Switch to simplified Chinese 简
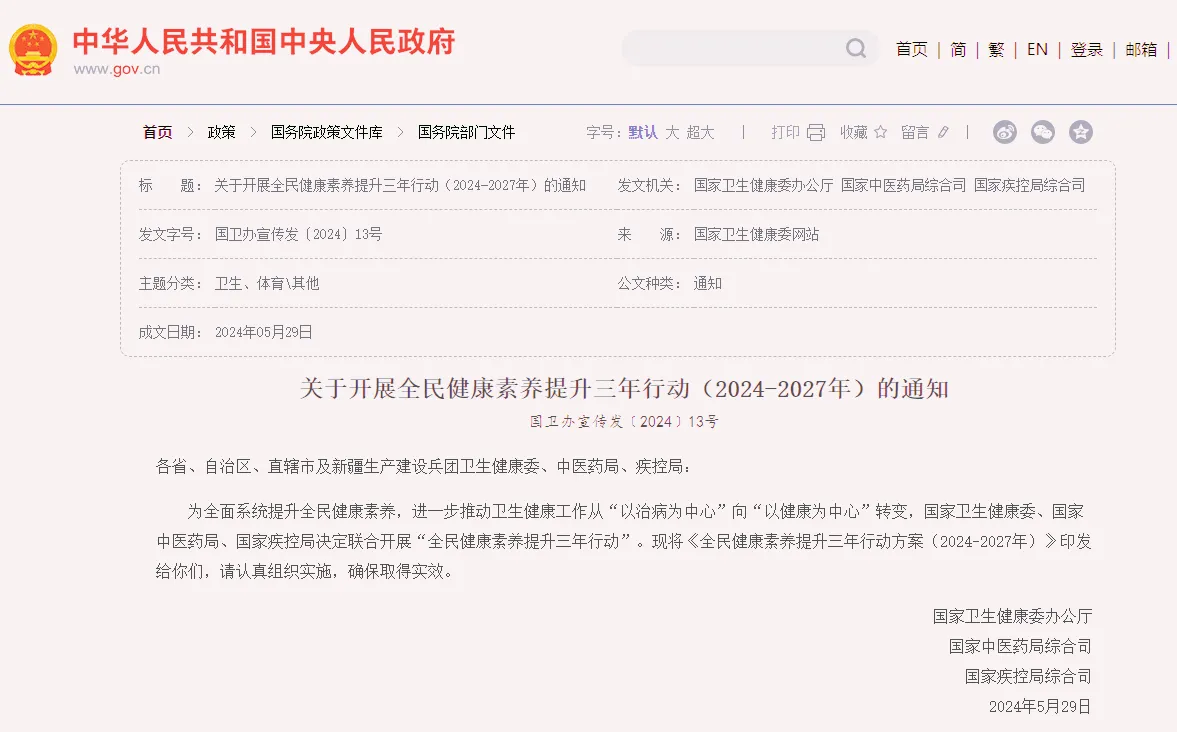The image size is (1177, 732). point(958,50)
